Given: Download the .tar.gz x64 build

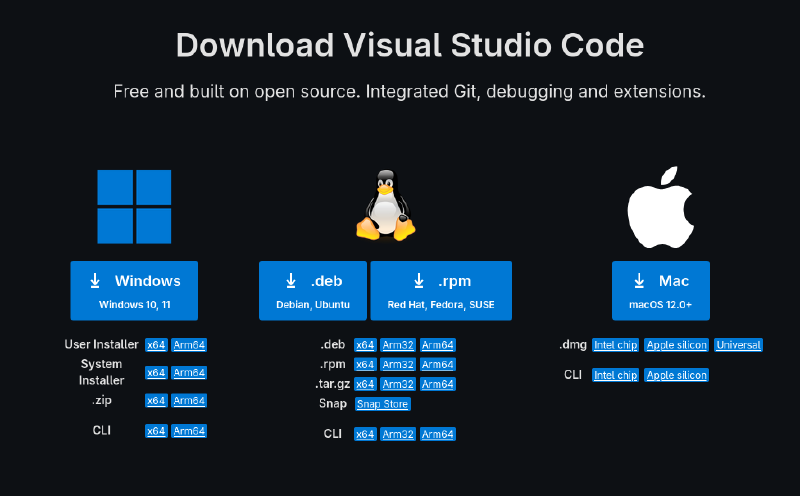Looking at the screenshot, I should (x=365, y=384).
